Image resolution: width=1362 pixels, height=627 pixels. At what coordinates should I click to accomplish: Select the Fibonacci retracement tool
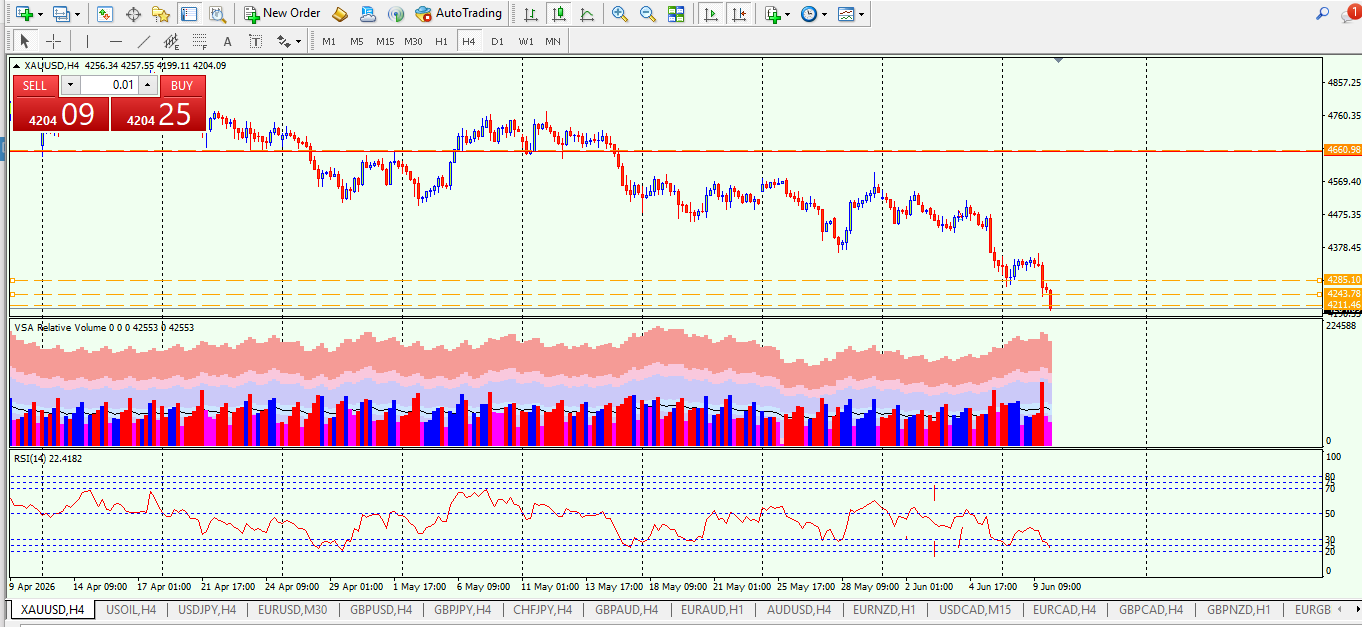(x=199, y=41)
